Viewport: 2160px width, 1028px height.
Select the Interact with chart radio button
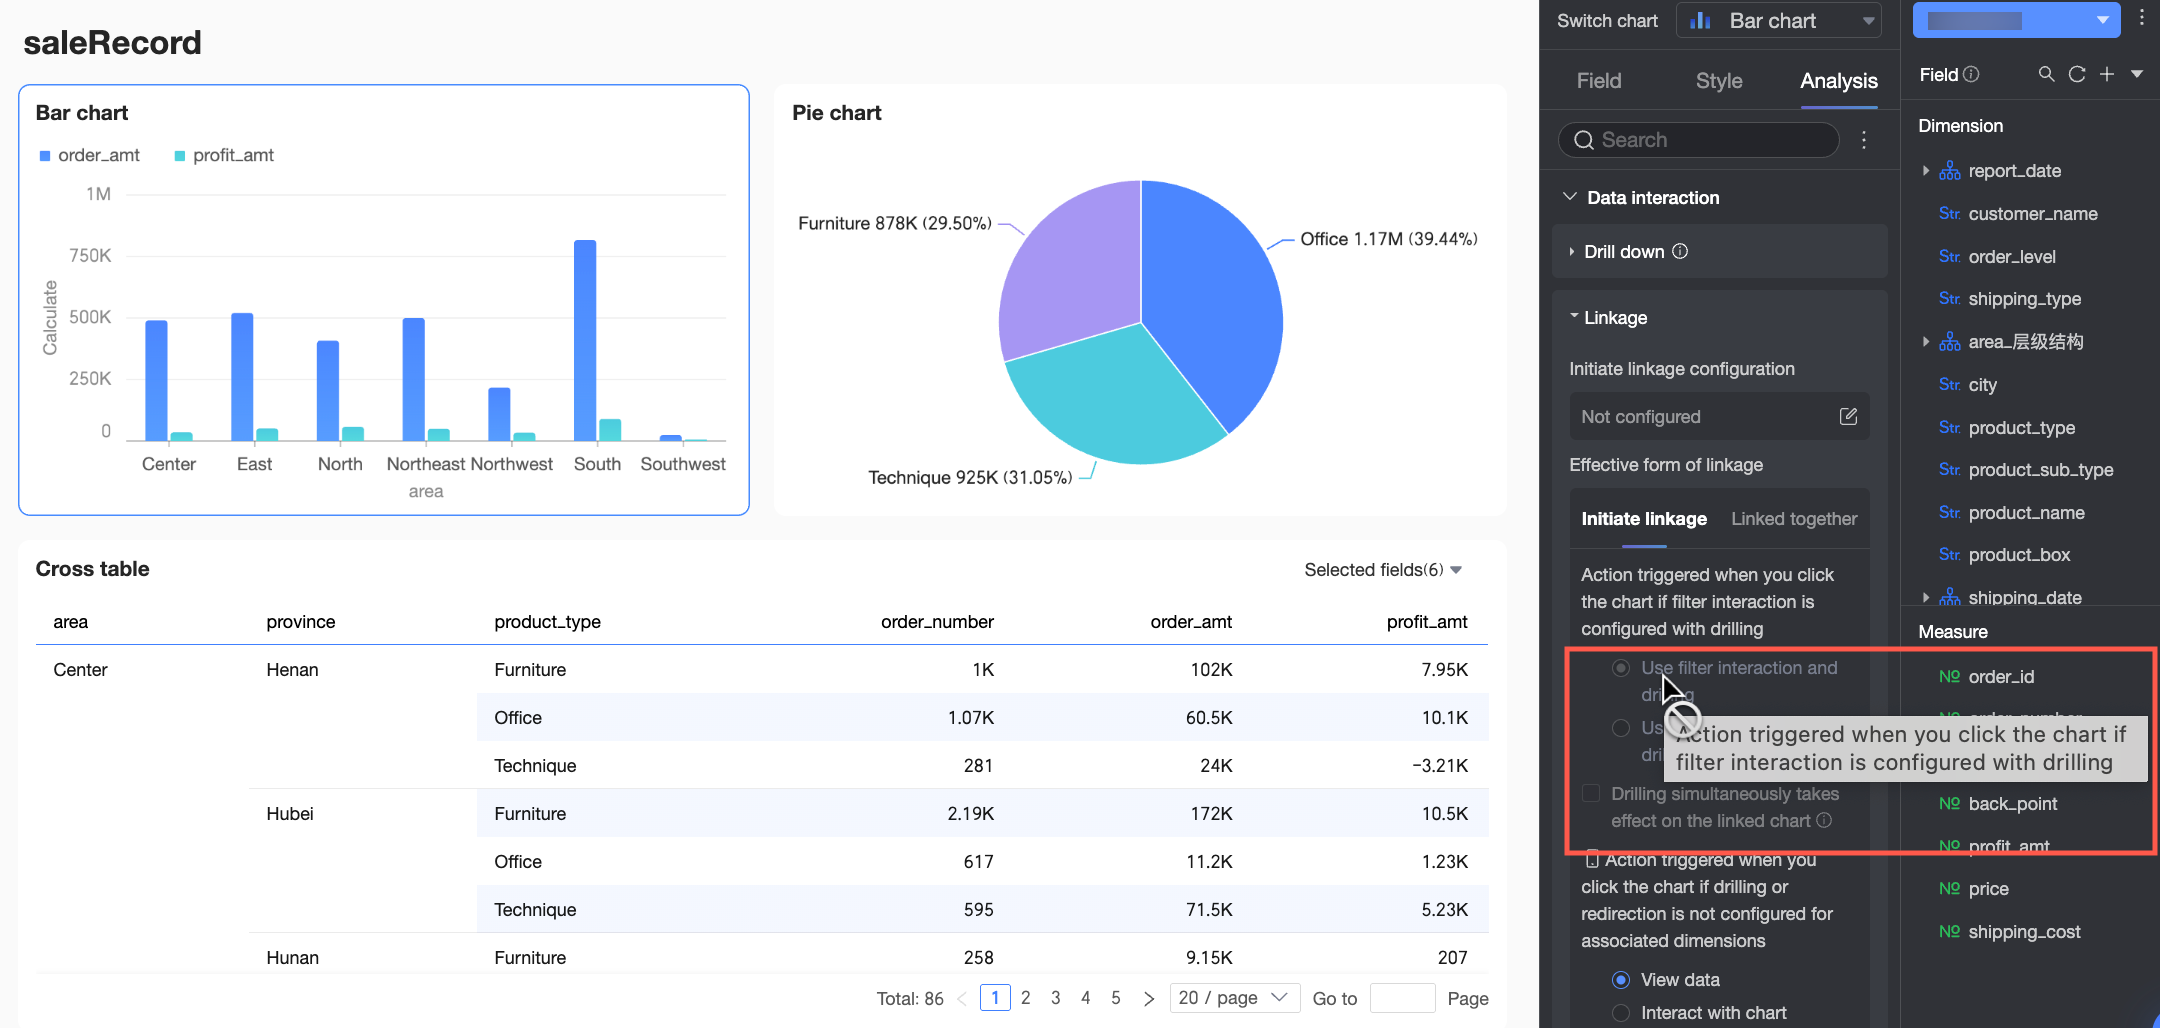(1621, 1013)
